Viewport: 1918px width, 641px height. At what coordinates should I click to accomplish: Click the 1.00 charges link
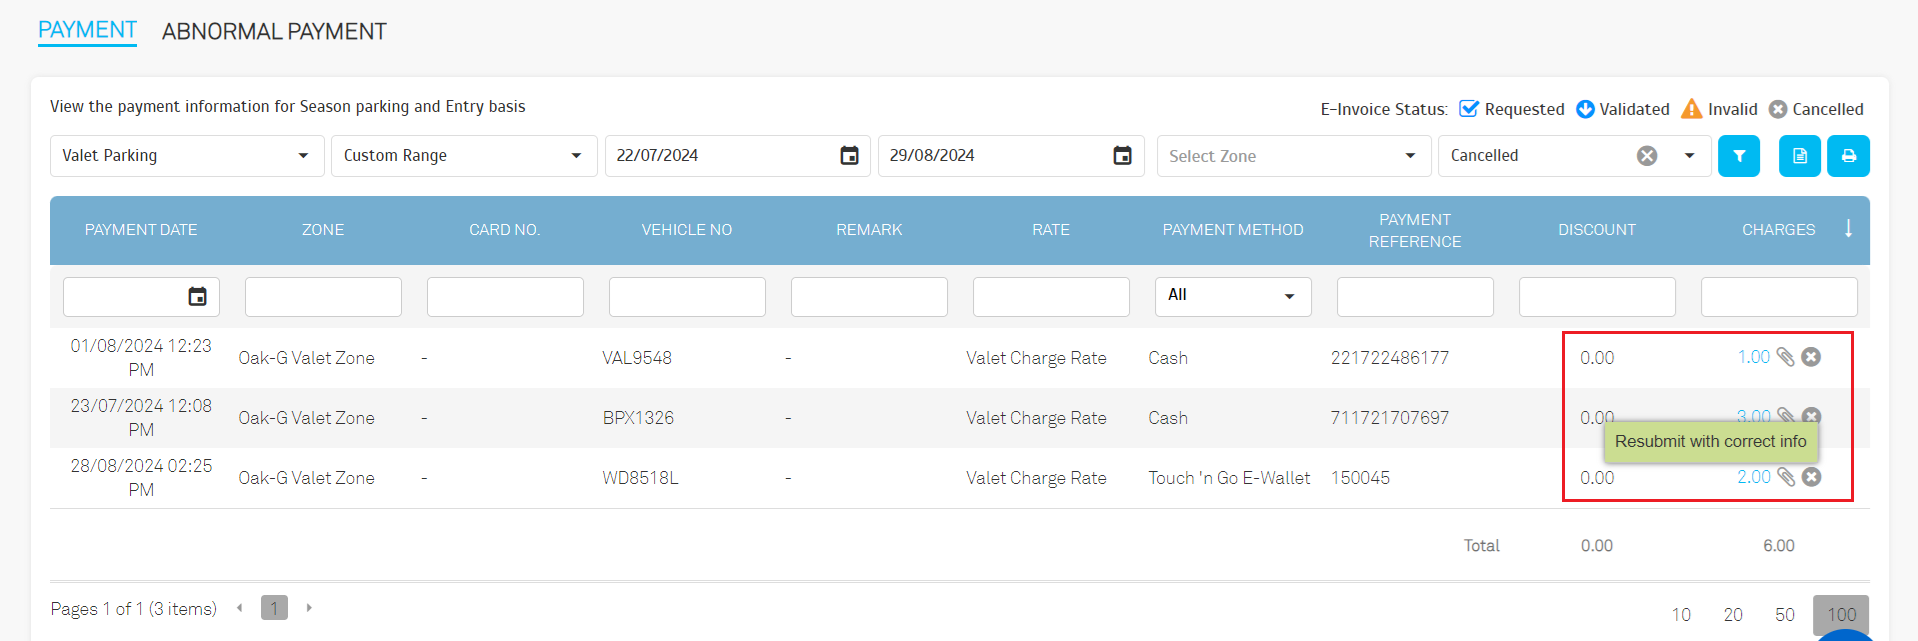click(1753, 357)
